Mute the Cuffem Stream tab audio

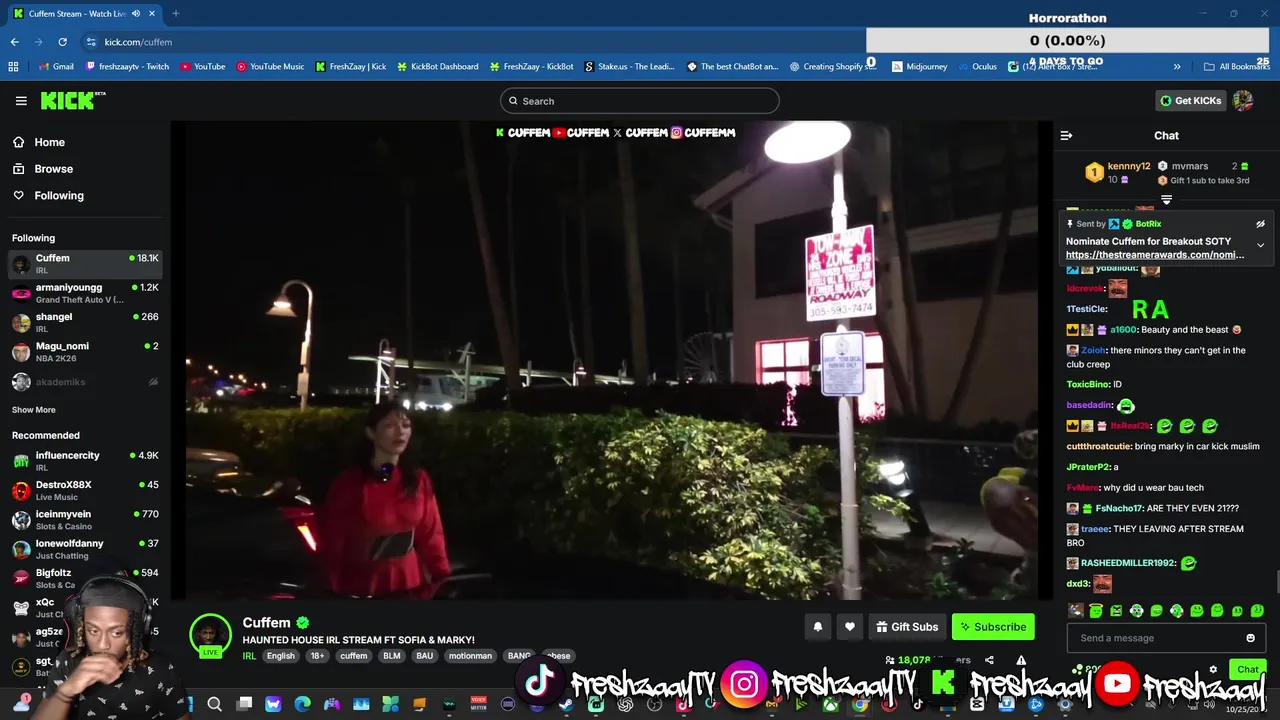pyautogui.click(x=136, y=14)
